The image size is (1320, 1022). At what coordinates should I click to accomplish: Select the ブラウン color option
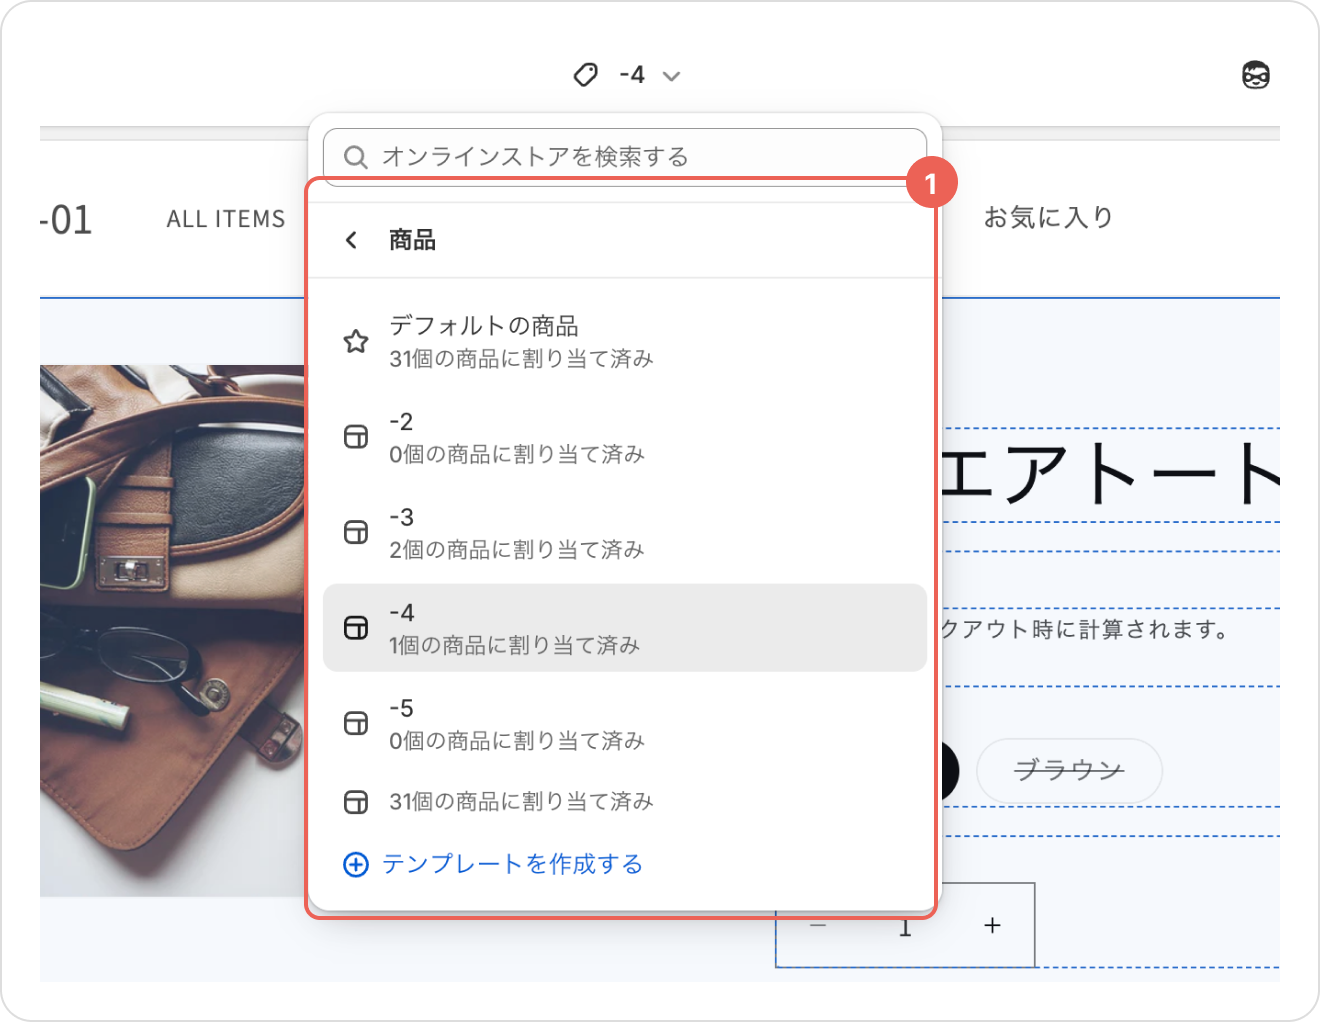coord(1068,770)
